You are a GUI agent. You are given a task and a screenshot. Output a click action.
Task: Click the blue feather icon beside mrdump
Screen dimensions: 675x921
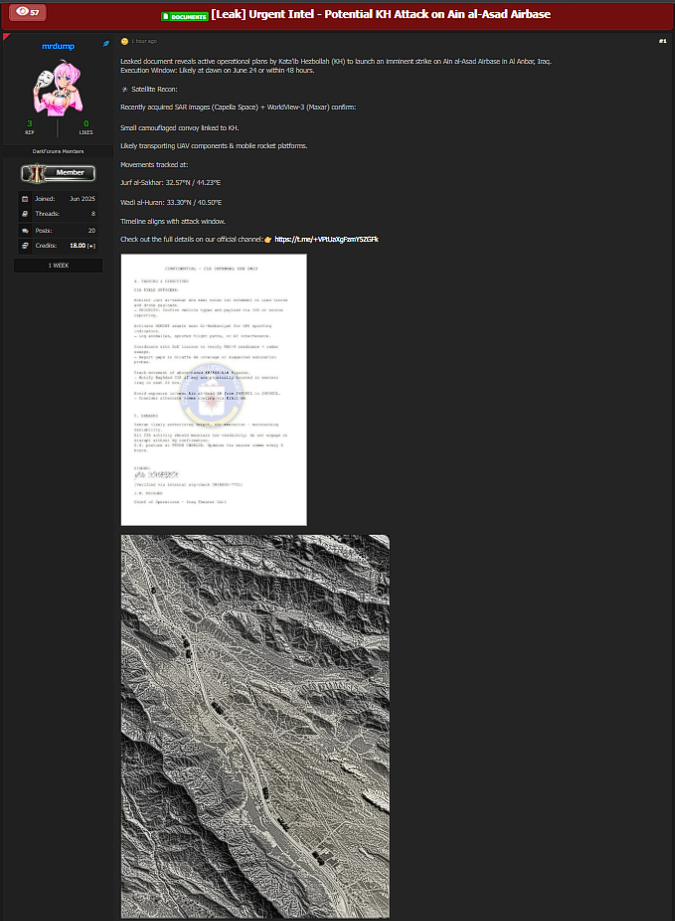pos(106,45)
